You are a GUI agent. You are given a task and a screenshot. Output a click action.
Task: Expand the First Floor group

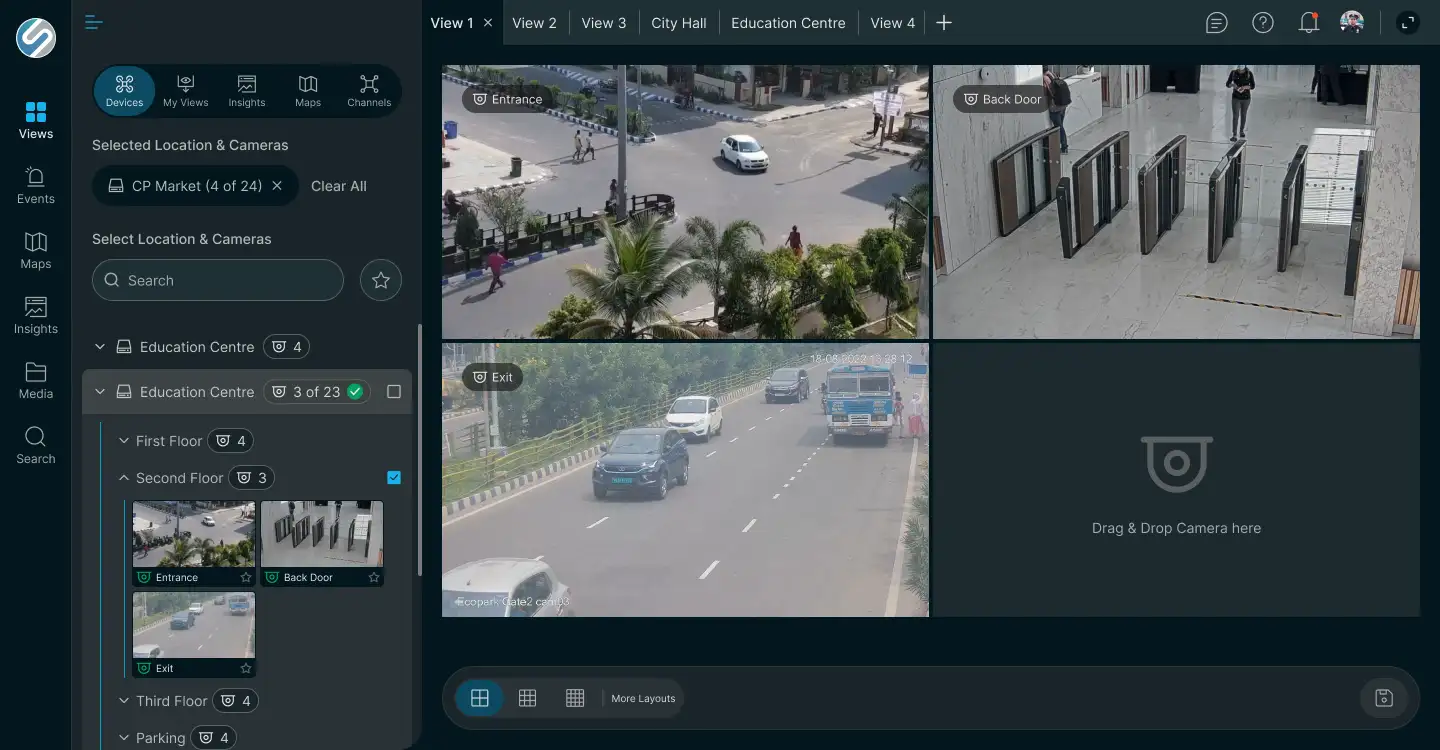tap(124, 441)
